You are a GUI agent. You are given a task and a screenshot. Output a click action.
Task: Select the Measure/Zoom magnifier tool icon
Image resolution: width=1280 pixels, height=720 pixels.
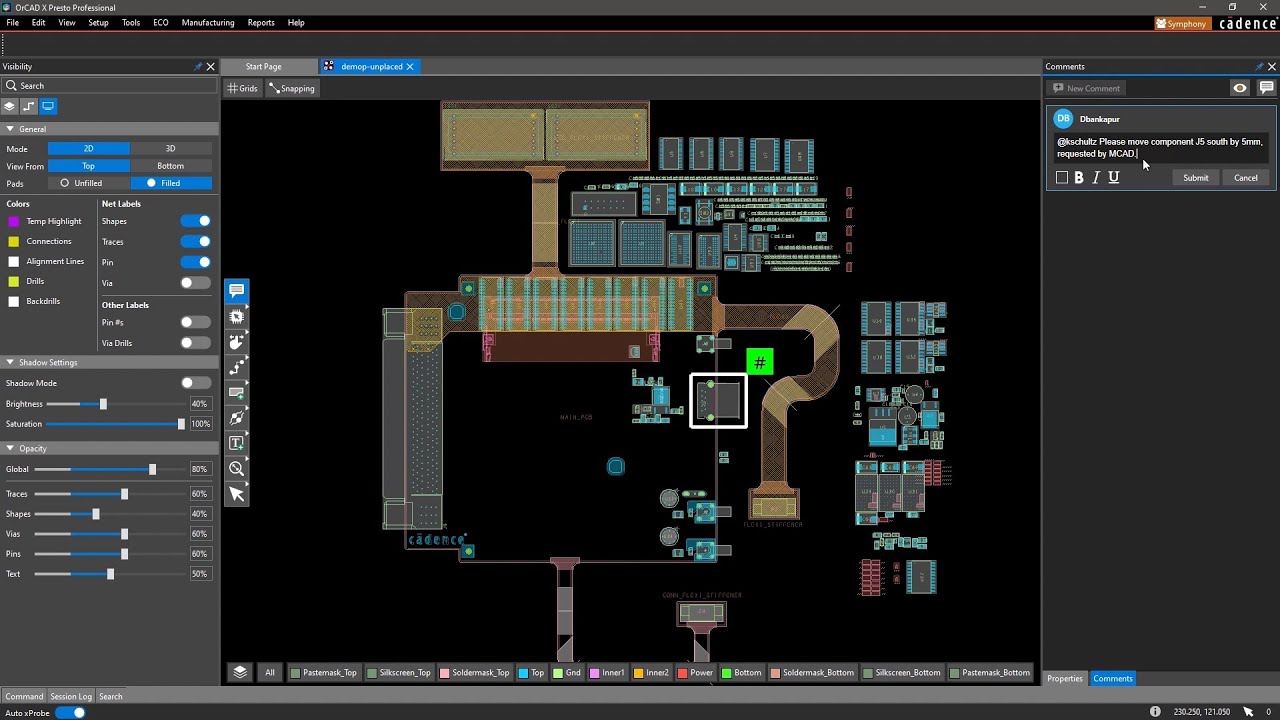click(x=237, y=468)
